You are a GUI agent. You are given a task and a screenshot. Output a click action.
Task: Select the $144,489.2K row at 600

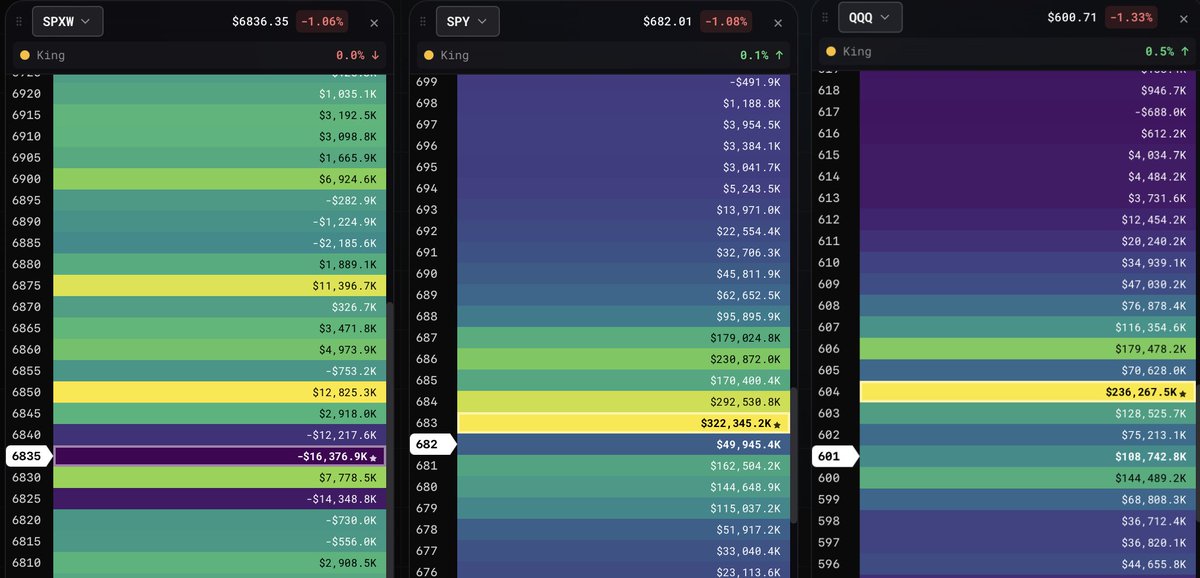(x=1027, y=478)
